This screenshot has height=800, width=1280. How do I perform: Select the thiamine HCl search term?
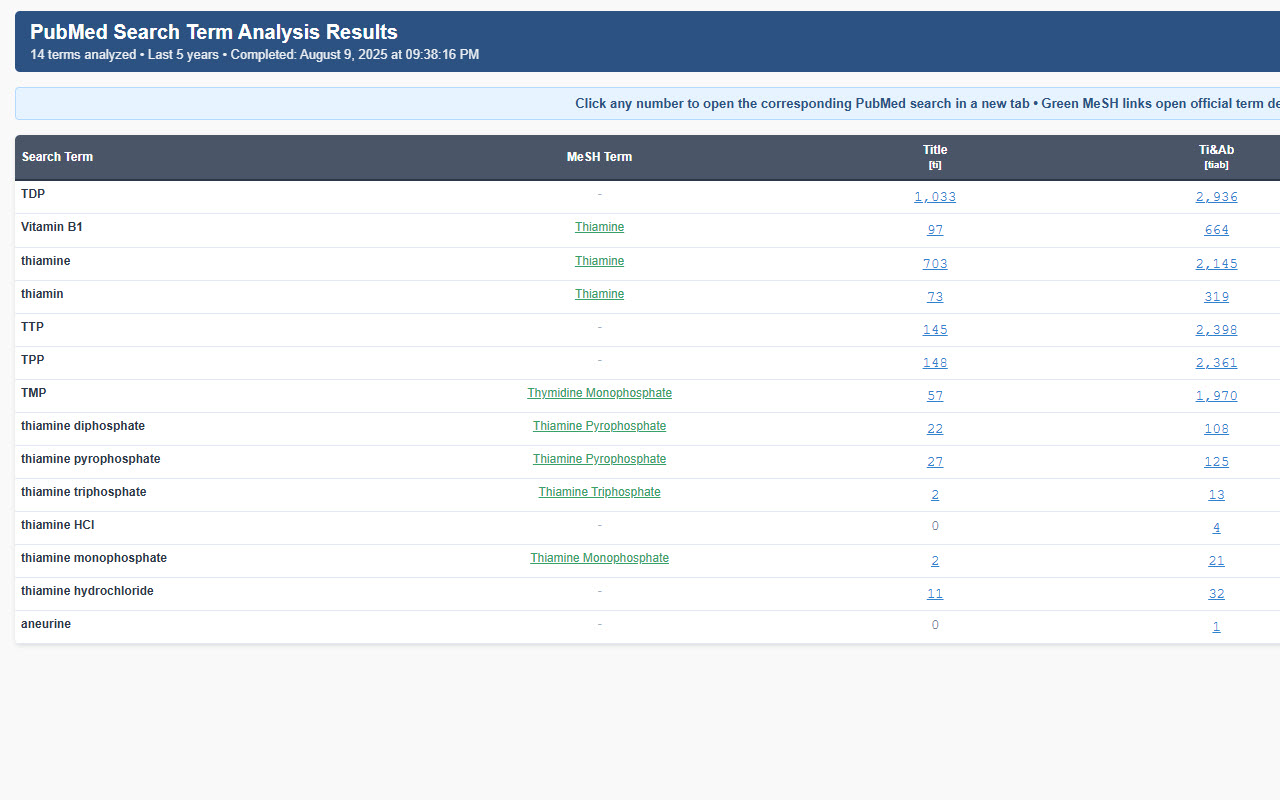pos(58,525)
